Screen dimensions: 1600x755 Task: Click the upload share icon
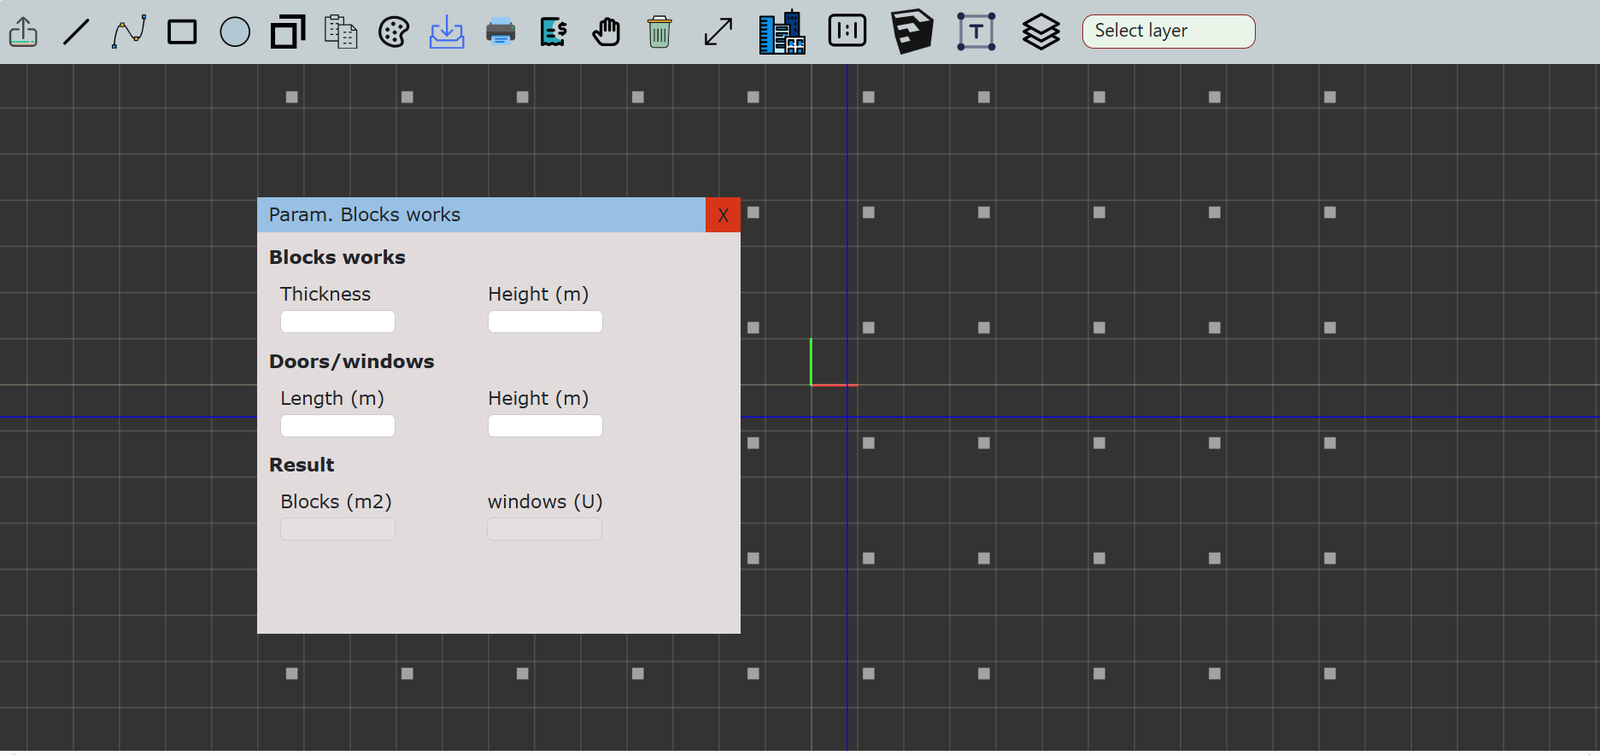pos(23,32)
